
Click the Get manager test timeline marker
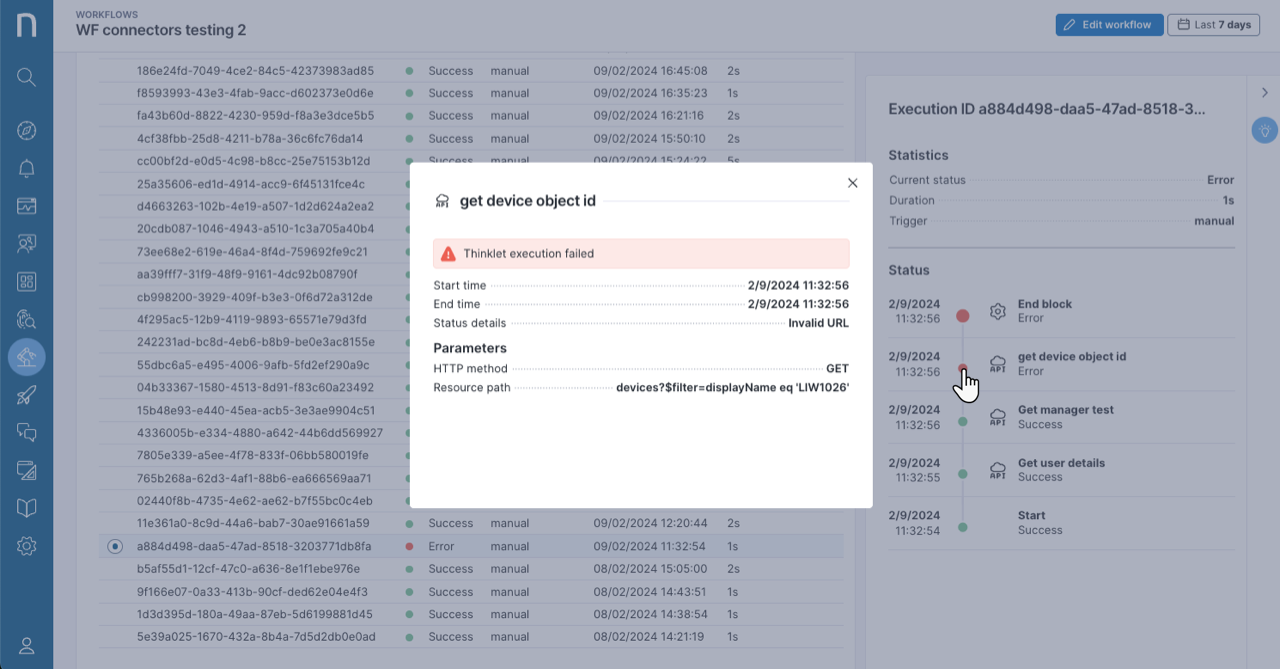963,422
